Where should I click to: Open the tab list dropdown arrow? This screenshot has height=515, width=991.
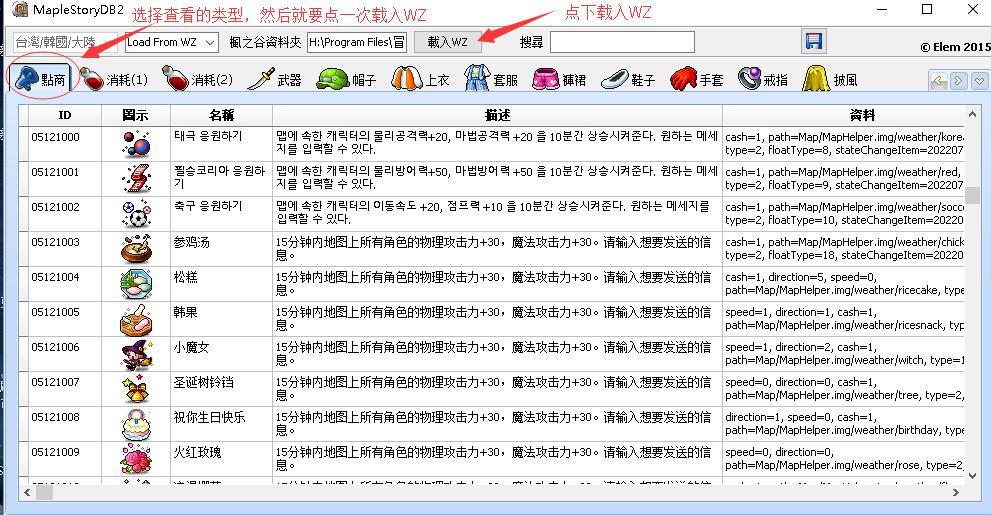979,81
